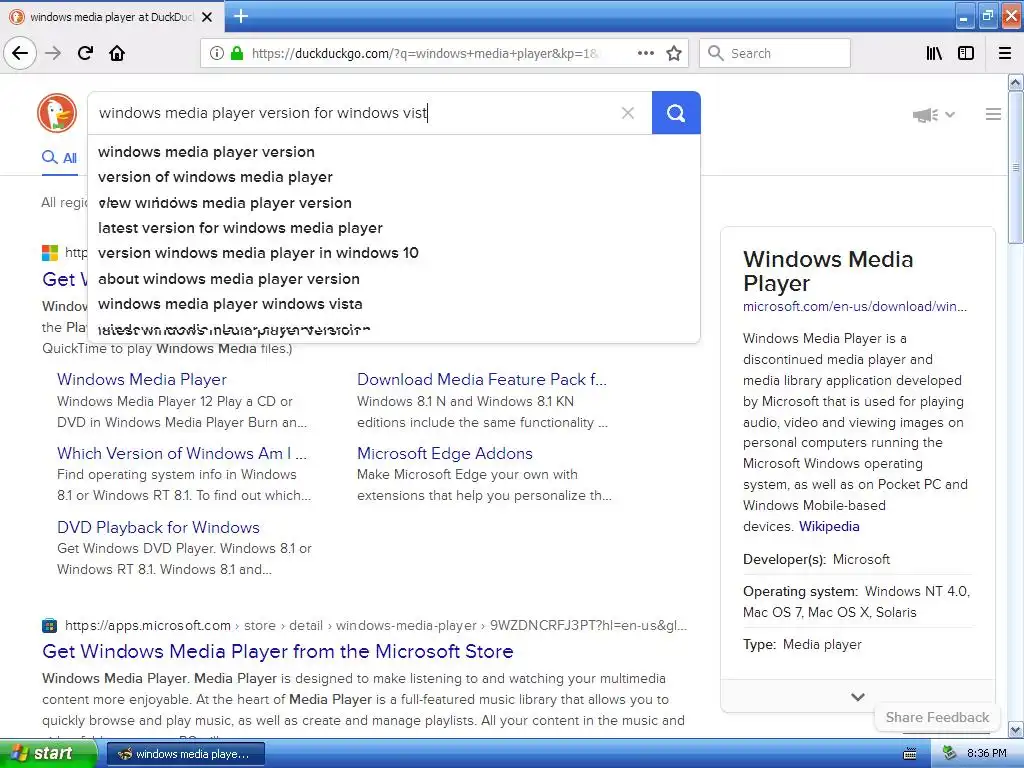
Task: Click the apps.microsoft.com result URL
Action: pos(376,626)
